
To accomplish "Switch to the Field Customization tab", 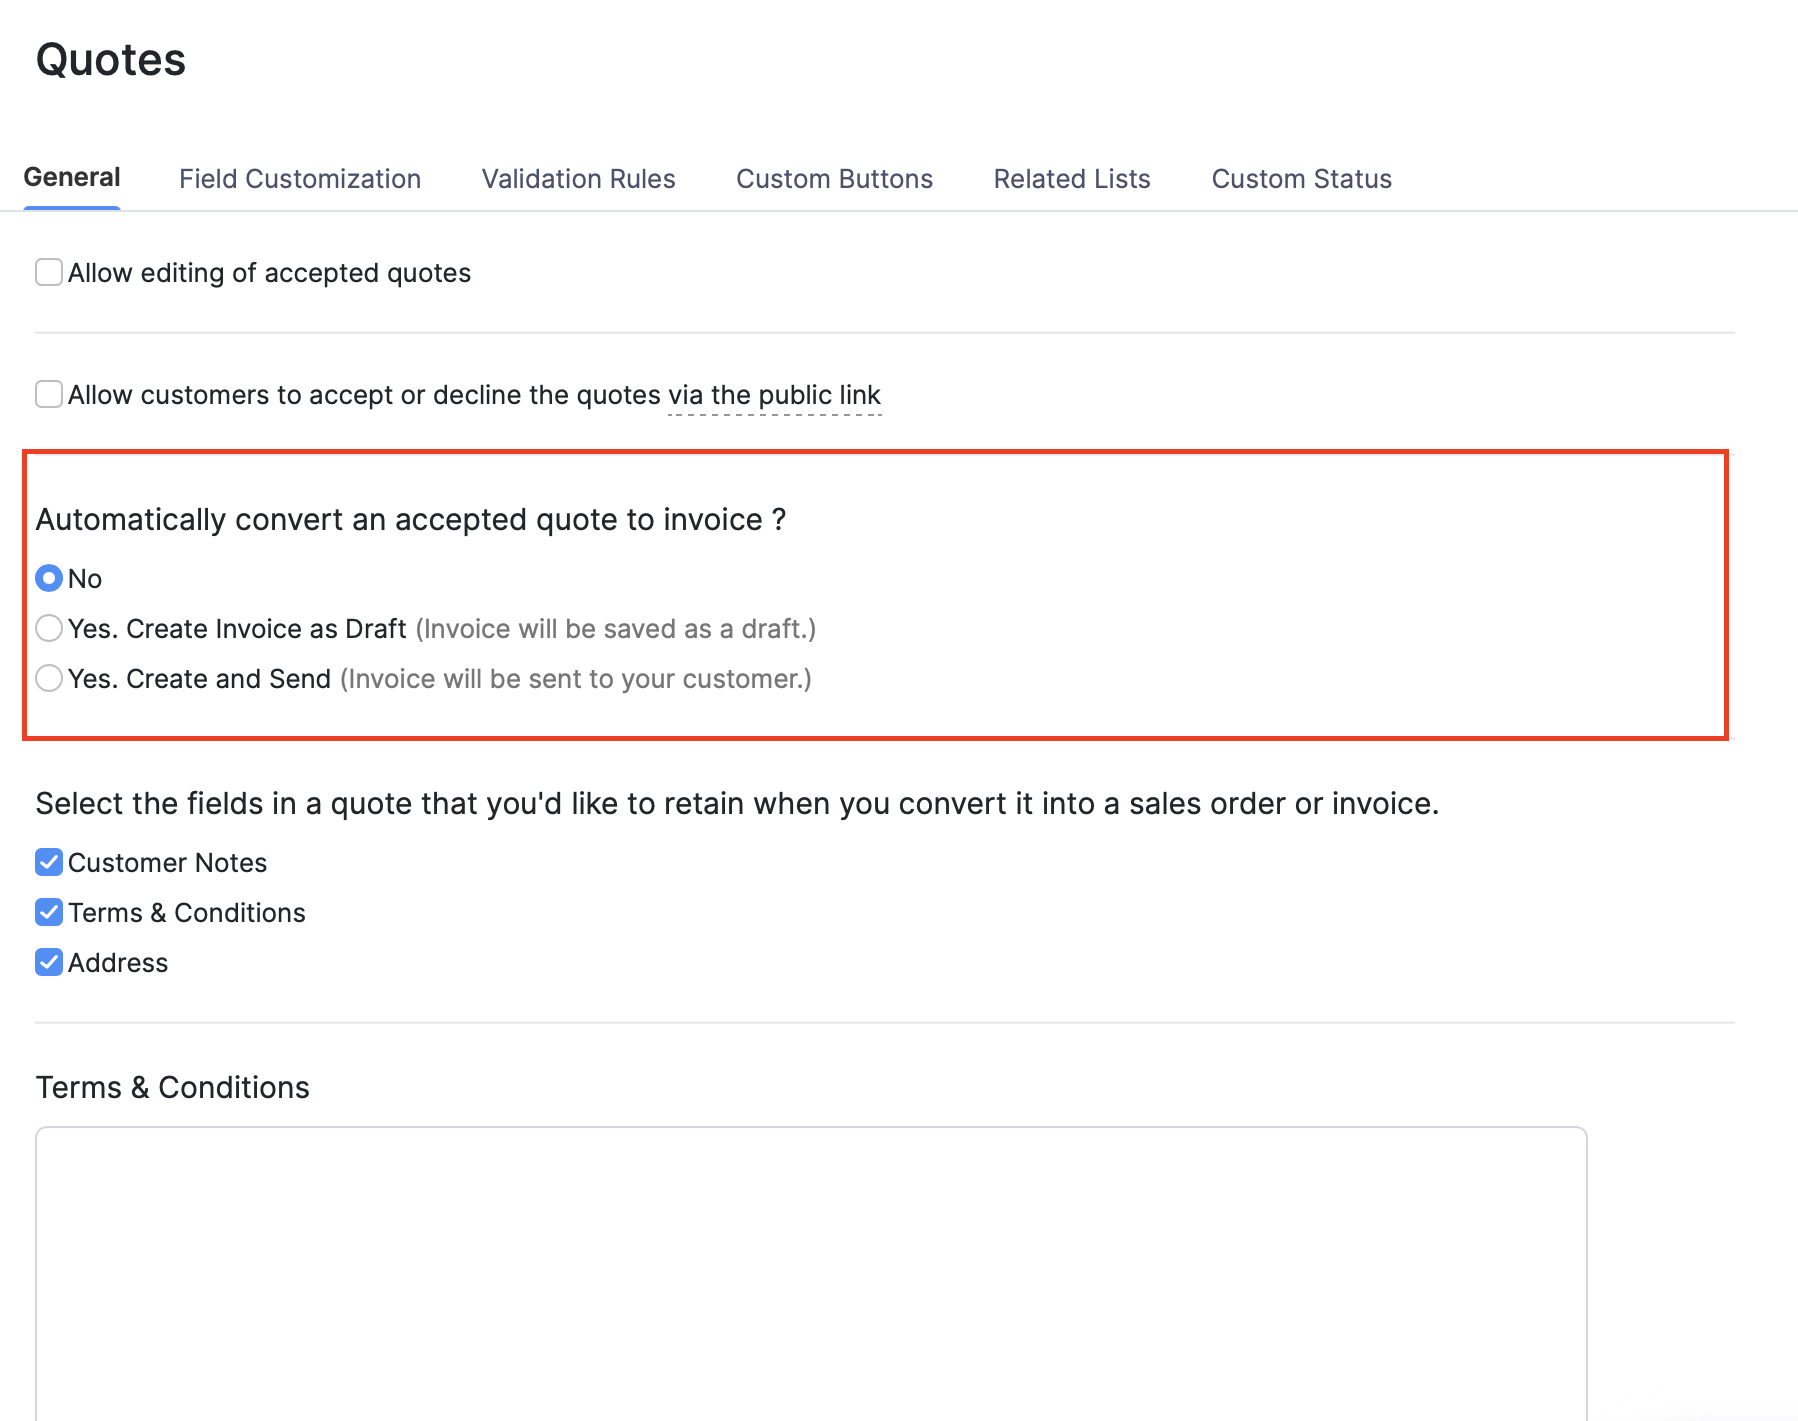I will [299, 178].
